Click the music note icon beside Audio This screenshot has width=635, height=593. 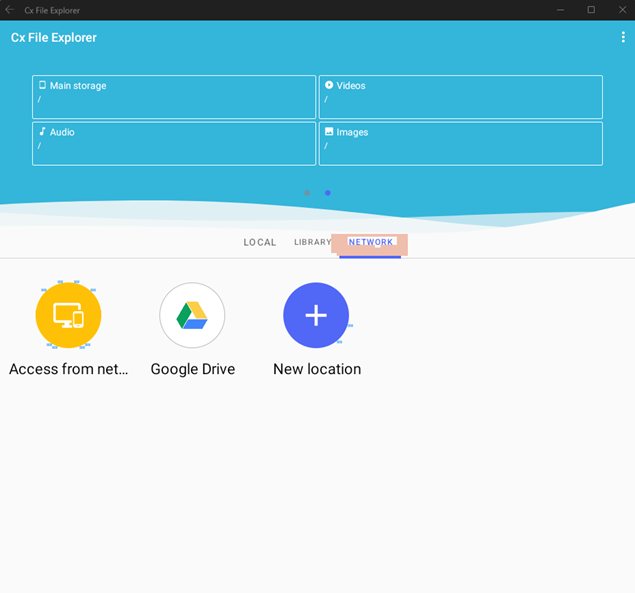(42, 132)
